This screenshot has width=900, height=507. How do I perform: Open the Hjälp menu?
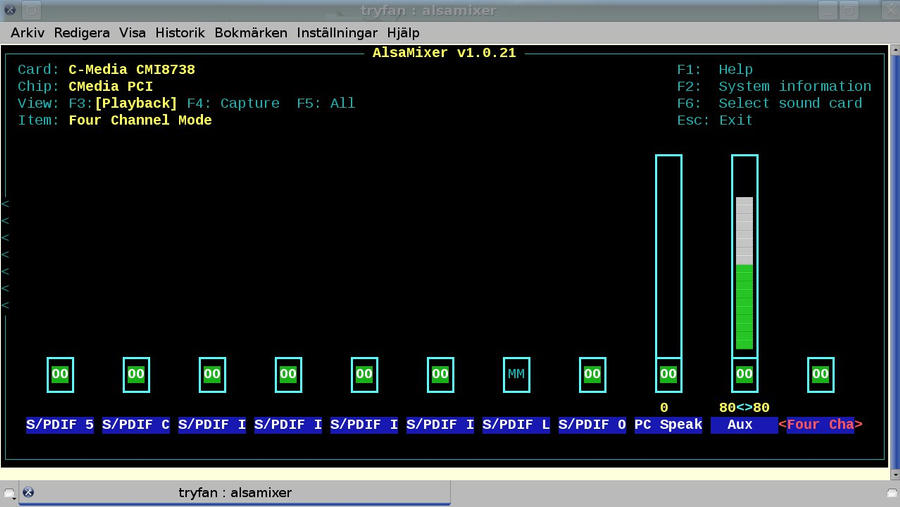403,33
